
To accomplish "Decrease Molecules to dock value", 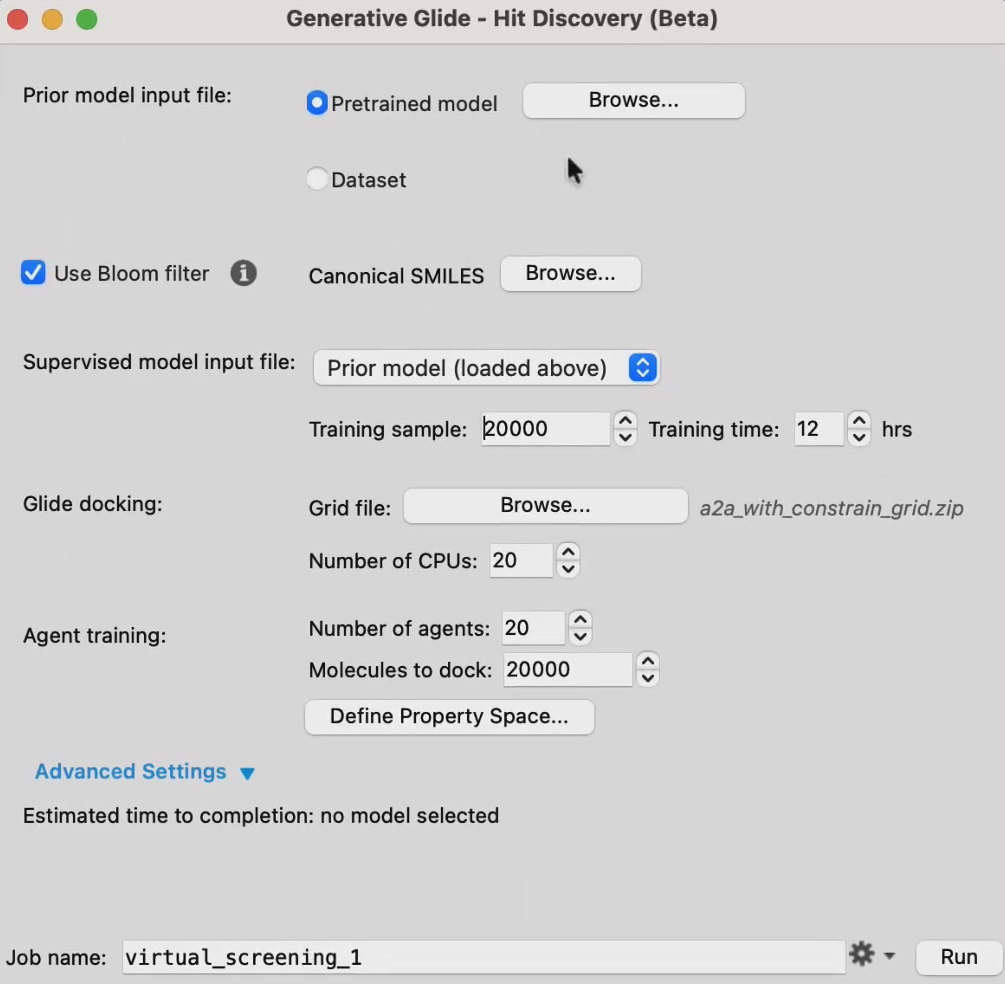I will [x=648, y=679].
